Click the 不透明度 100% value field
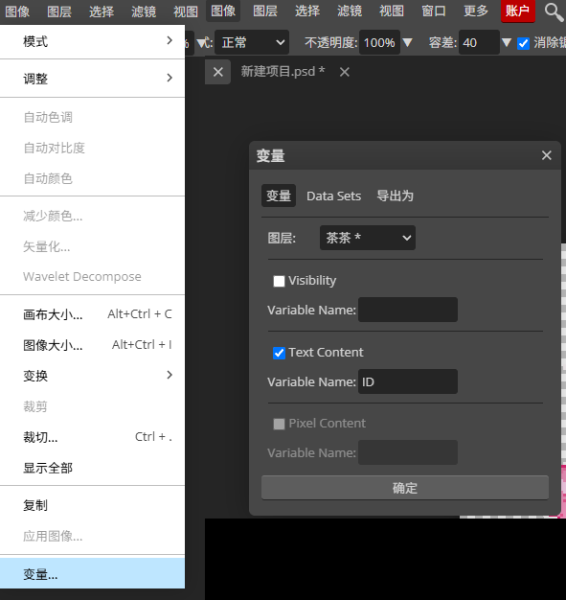This screenshot has width=566, height=600. [380, 42]
